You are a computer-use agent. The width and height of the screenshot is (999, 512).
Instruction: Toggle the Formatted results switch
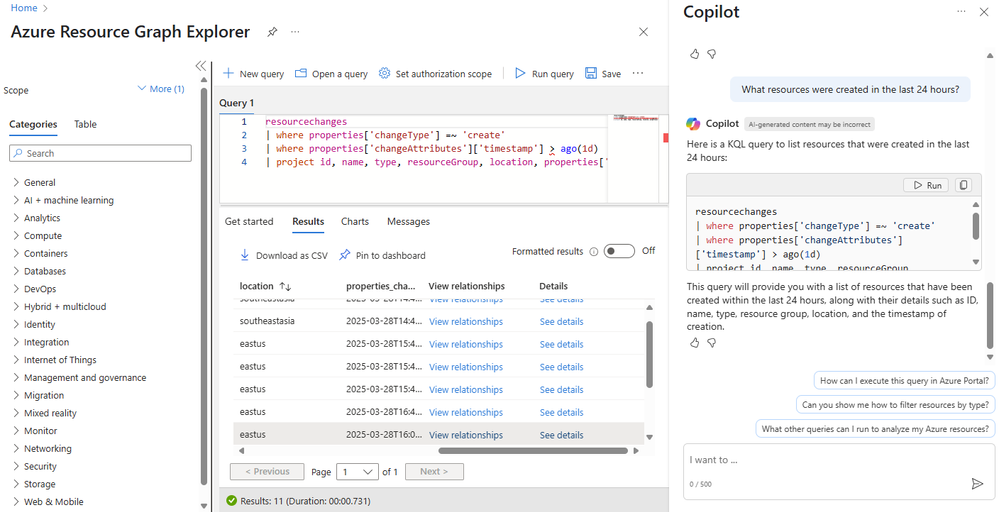coord(619,251)
